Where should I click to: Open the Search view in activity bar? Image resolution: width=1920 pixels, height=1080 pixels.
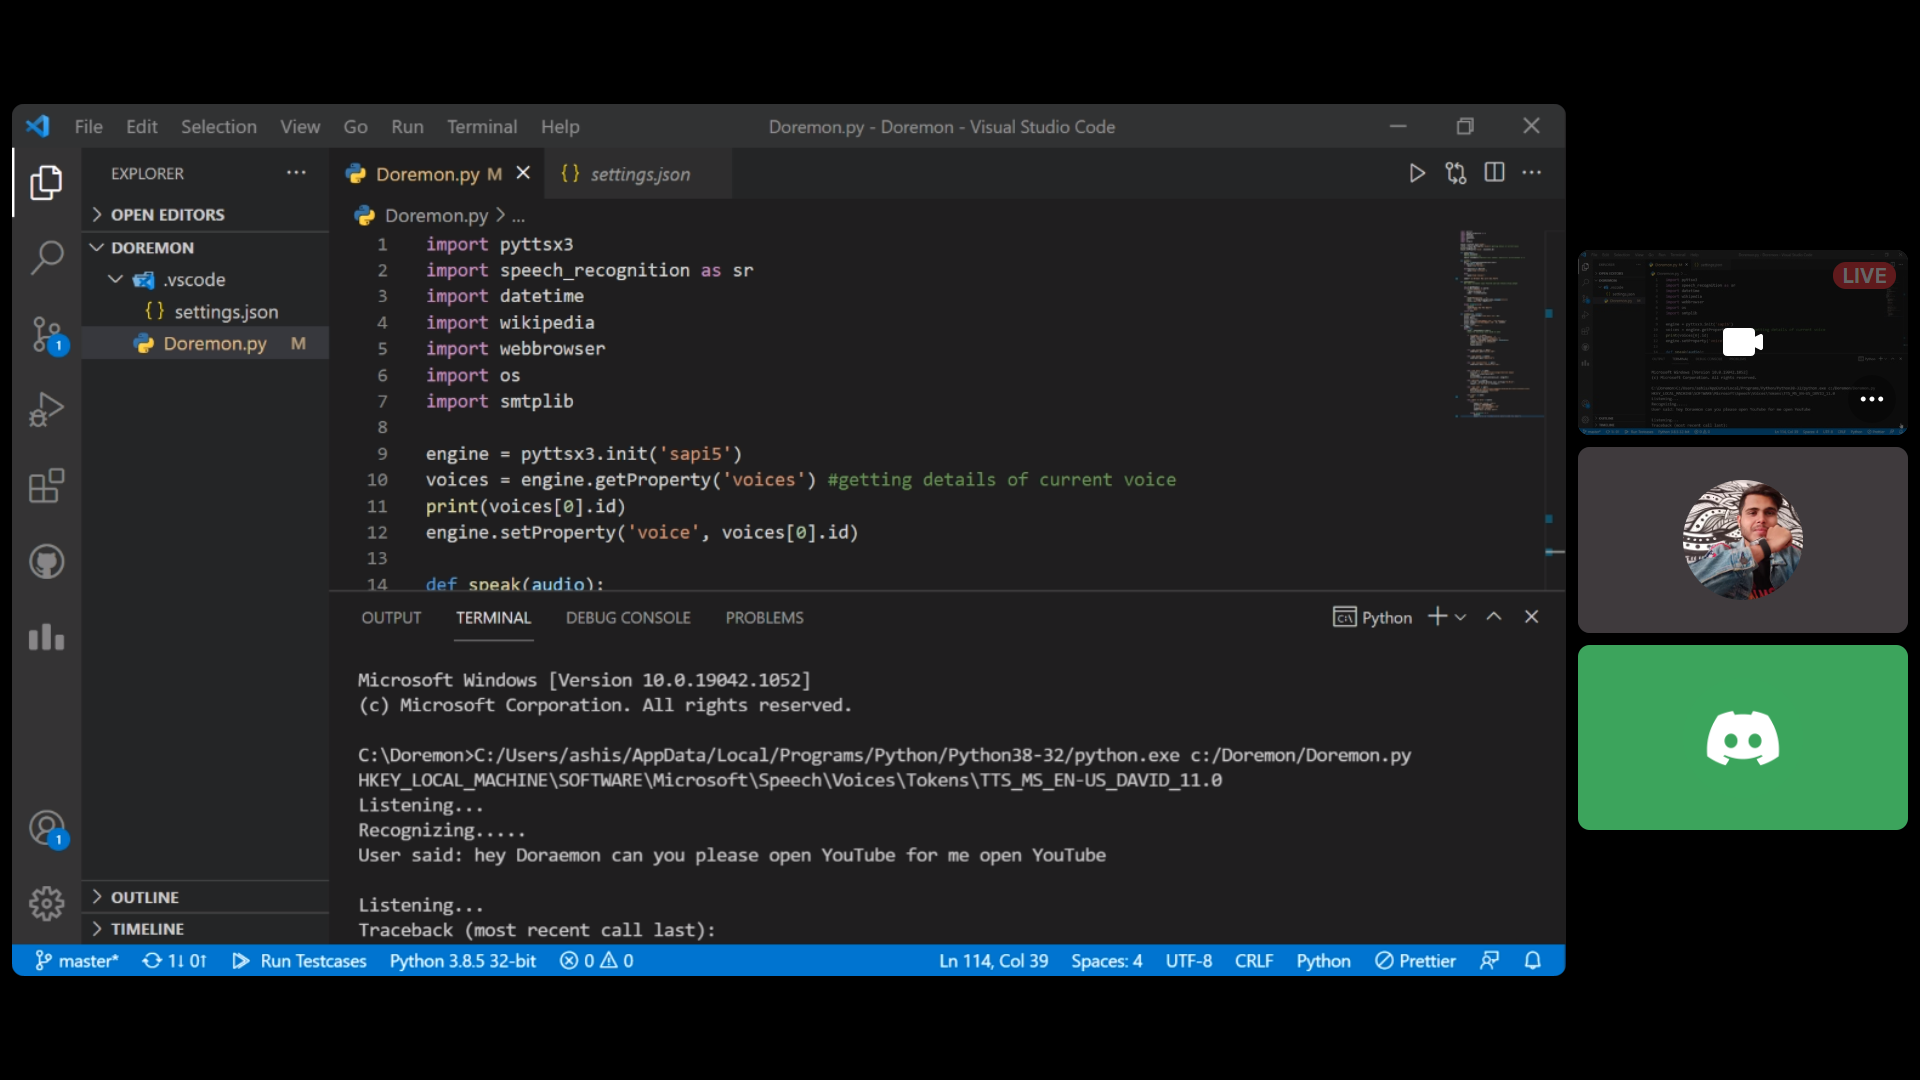(46, 258)
